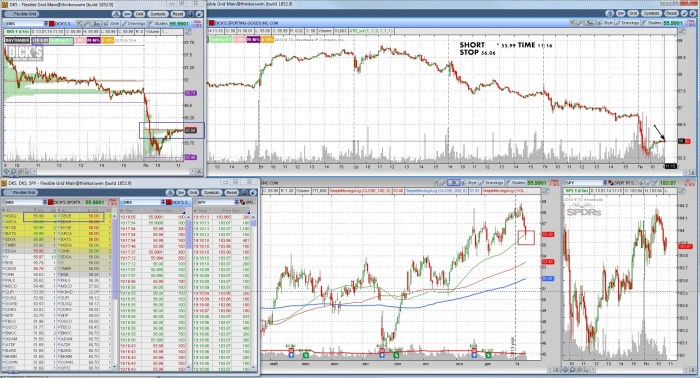Click the purple H 46% study label in top-left chart
The image size is (700, 378).
(x=93, y=41)
